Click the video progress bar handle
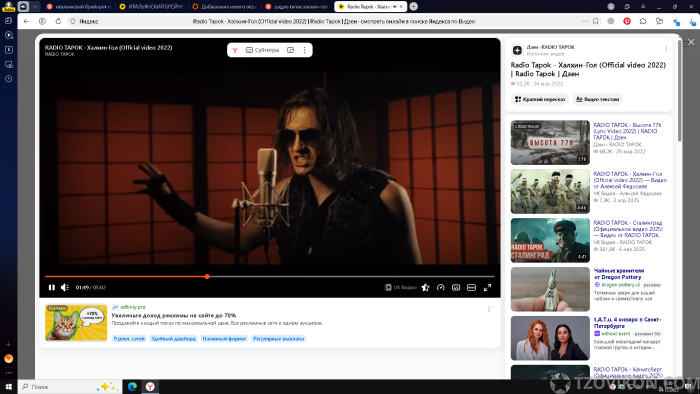This screenshot has height=394, width=700. 207,277
